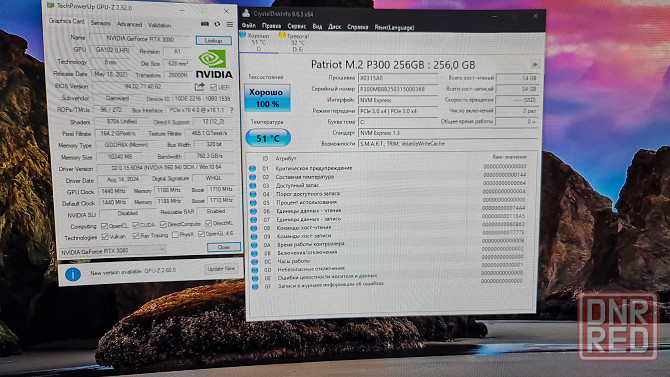This screenshot has width=670, height=377.
Task: Click BIOS version share/export icon
Action: tap(199, 87)
